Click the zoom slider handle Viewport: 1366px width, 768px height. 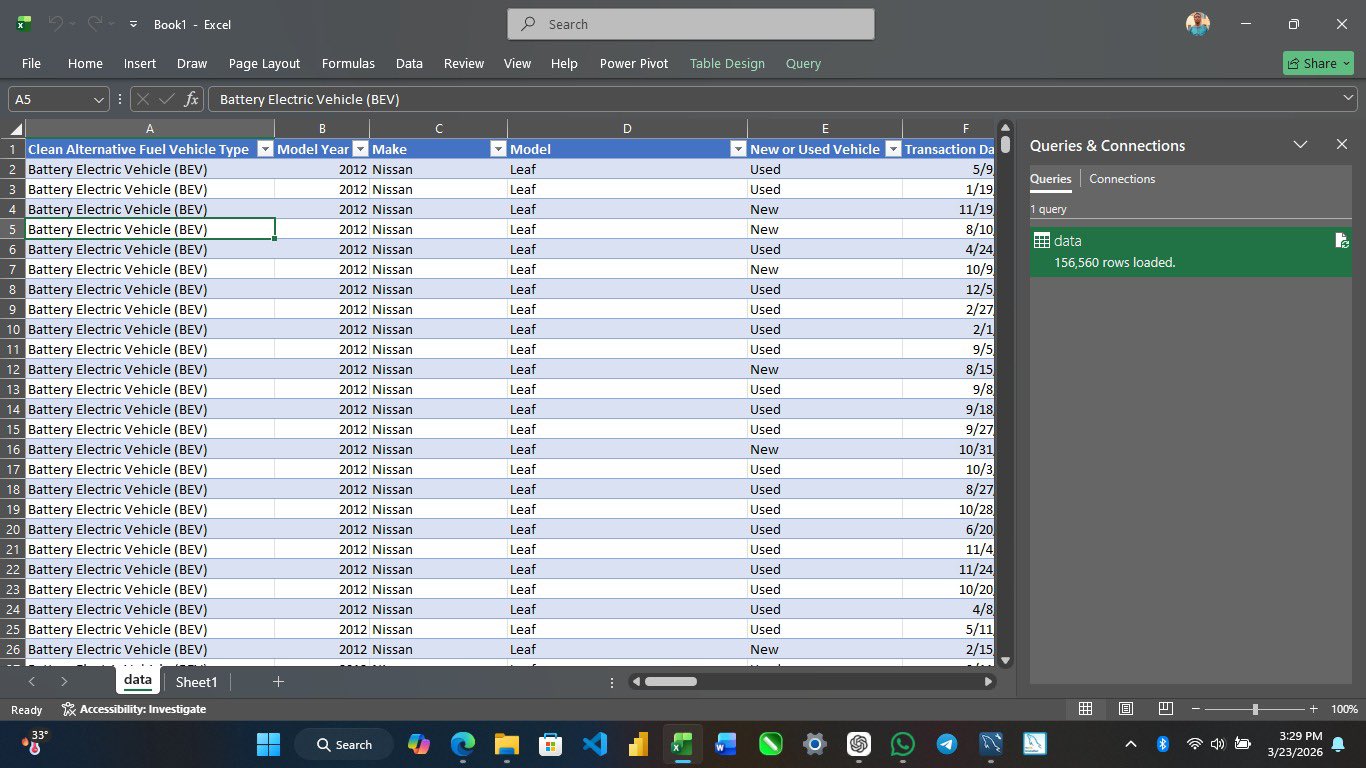1255,709
